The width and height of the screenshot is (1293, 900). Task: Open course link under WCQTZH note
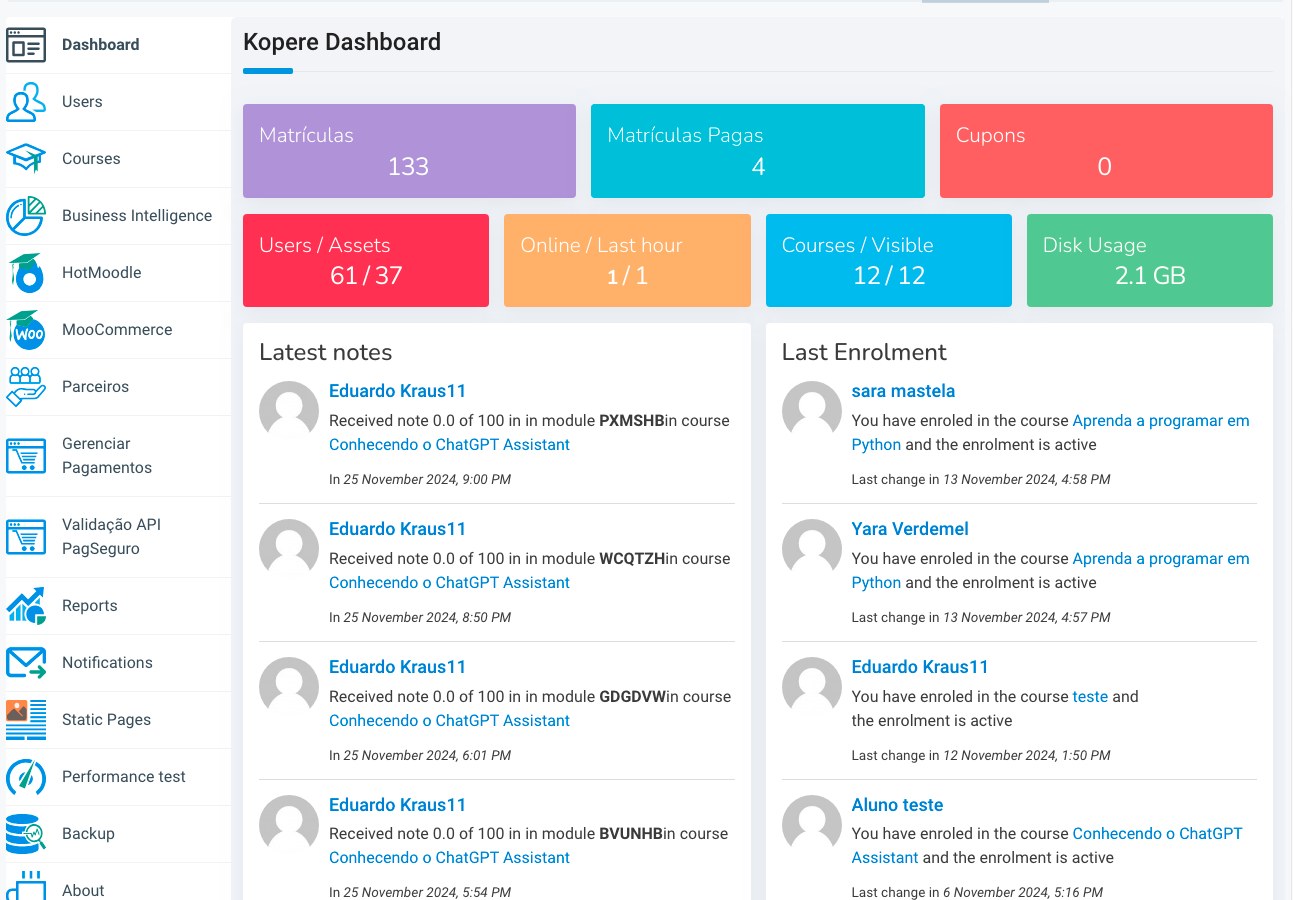pyautogui.click(x=449, y=583)
